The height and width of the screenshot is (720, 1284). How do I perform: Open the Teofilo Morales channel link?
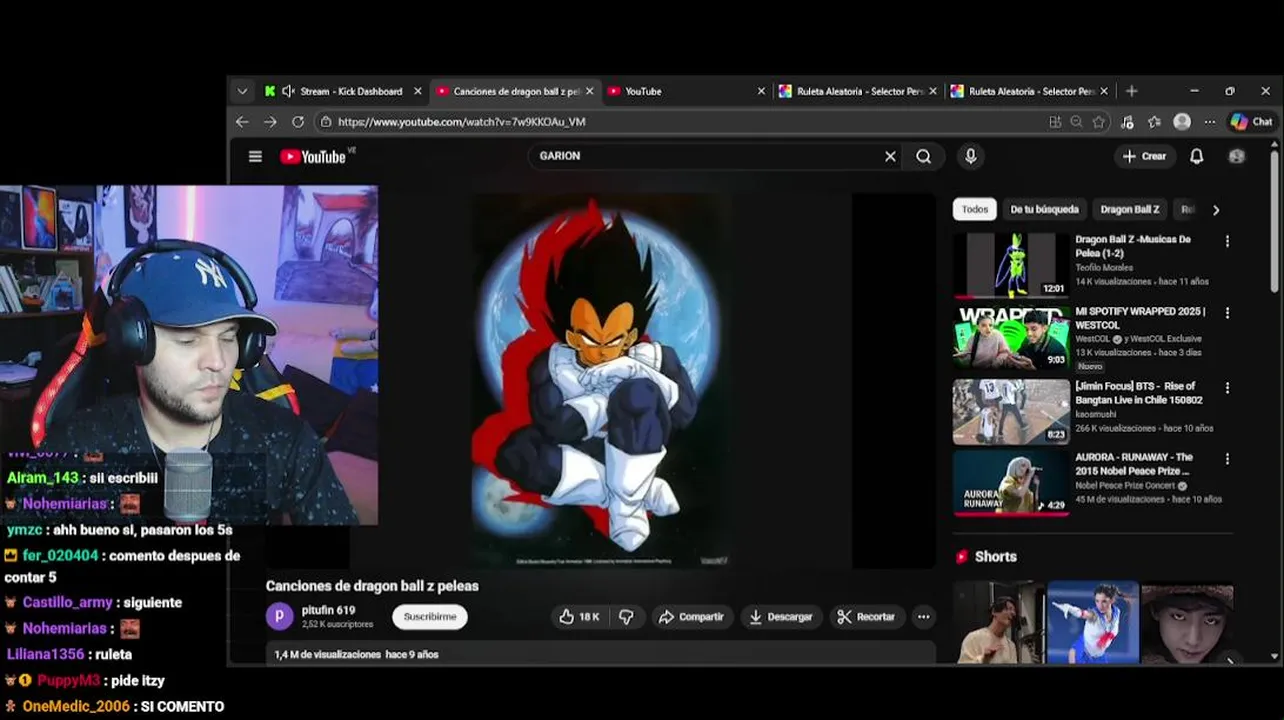coord(1106,267)
